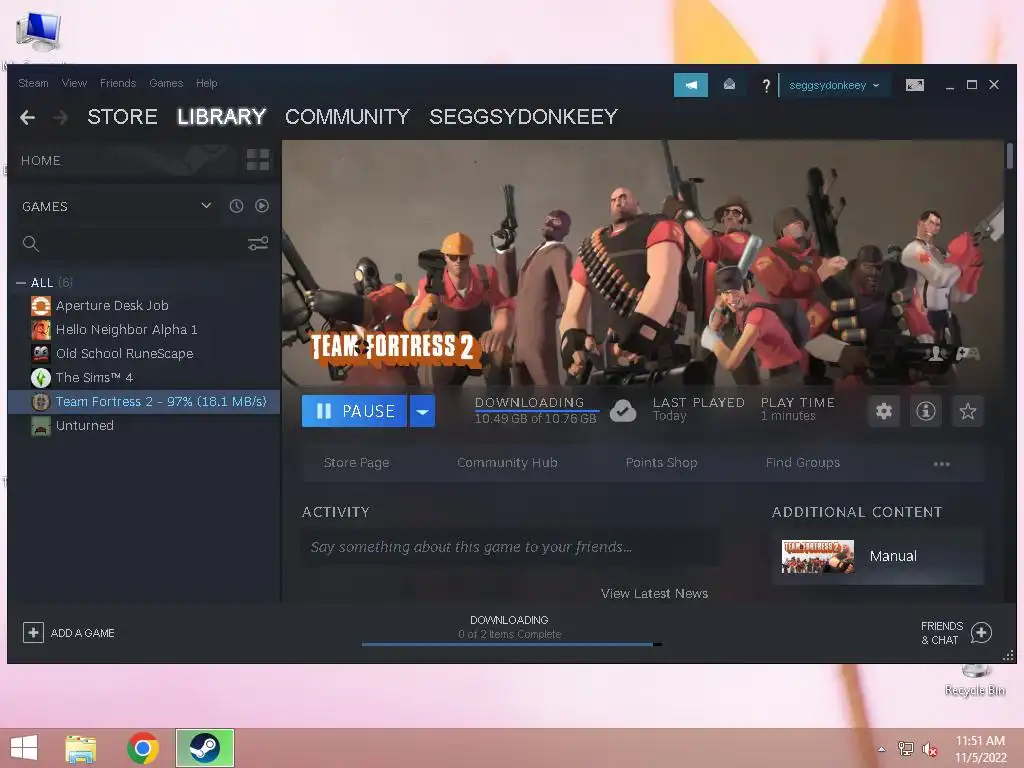Go to the STORE tab
1024x768 pixels.
pyautogui.click(x=122, y=117)
